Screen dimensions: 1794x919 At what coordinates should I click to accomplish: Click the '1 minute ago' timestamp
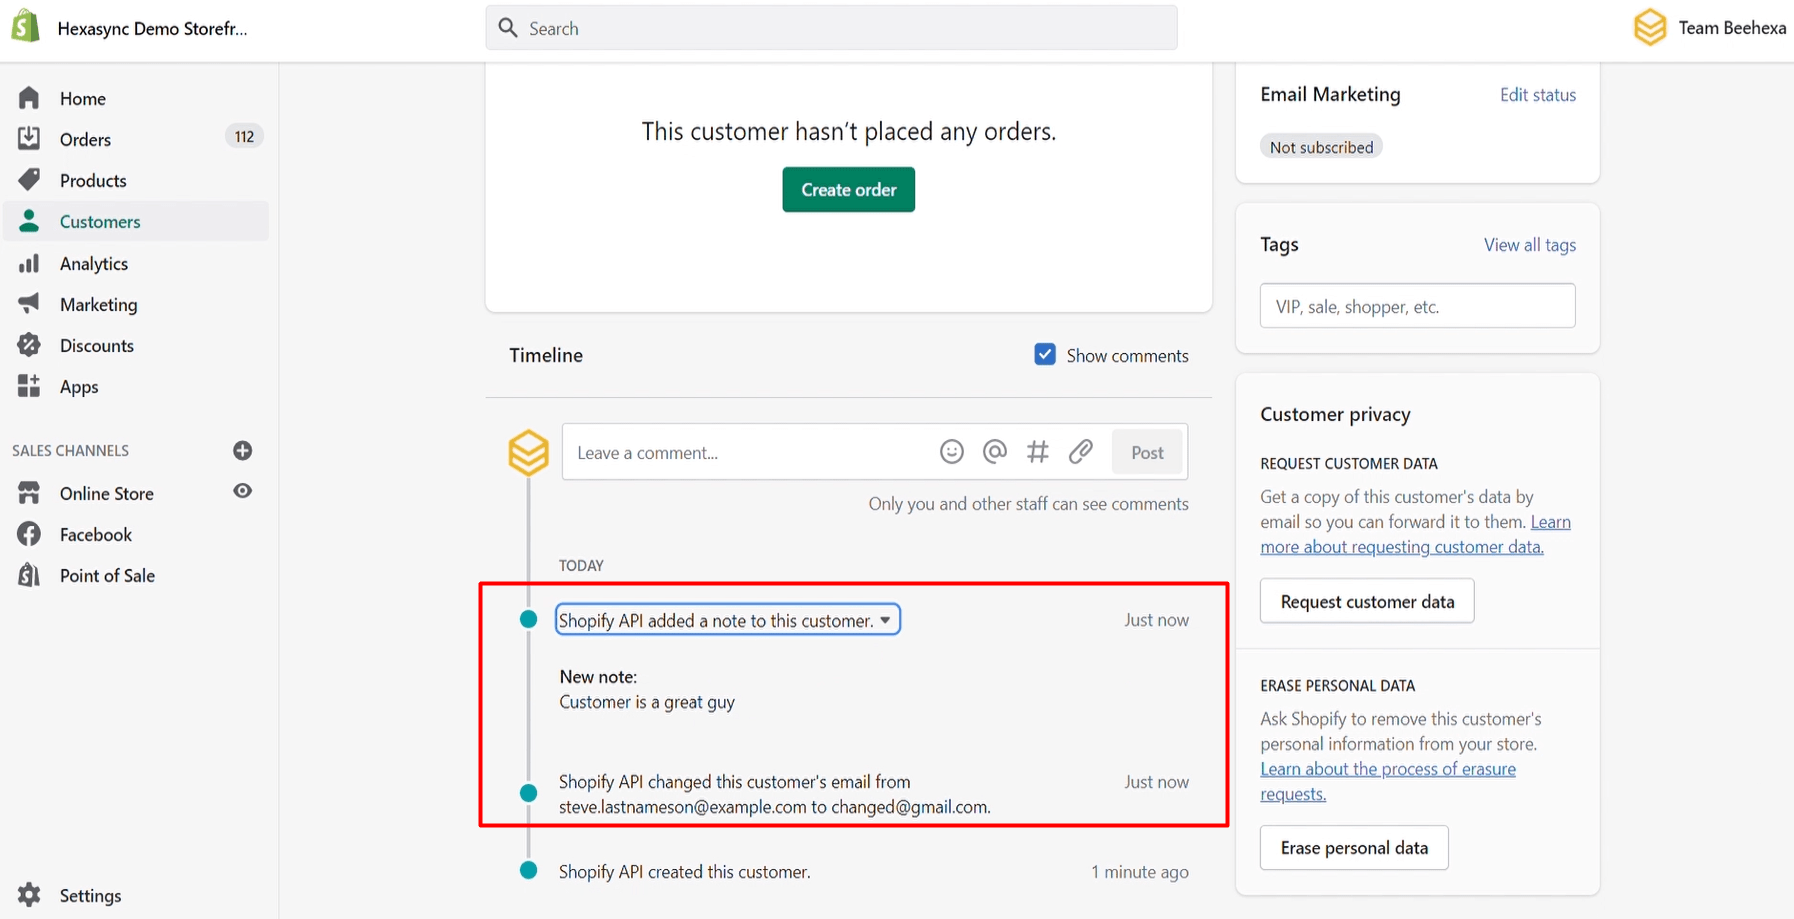tap(1140, 872)
